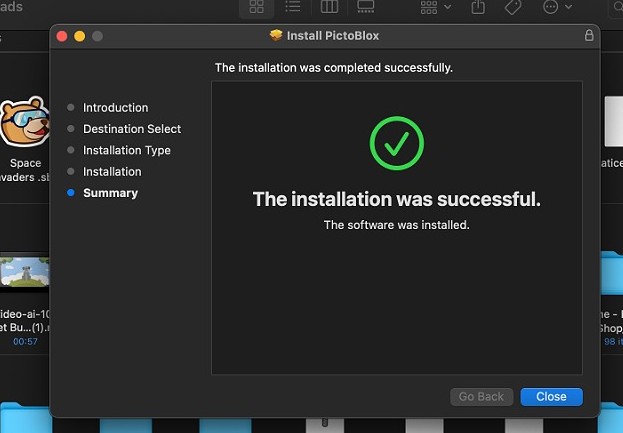
Task: Close the PictoBlox installer with Close button
Action: [551, 396]
